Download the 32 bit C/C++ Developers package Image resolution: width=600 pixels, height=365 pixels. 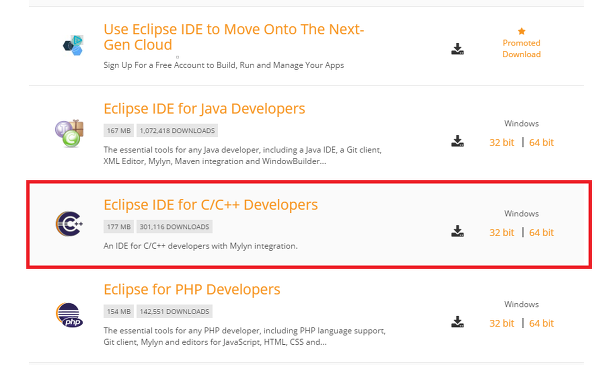(502, 232)
